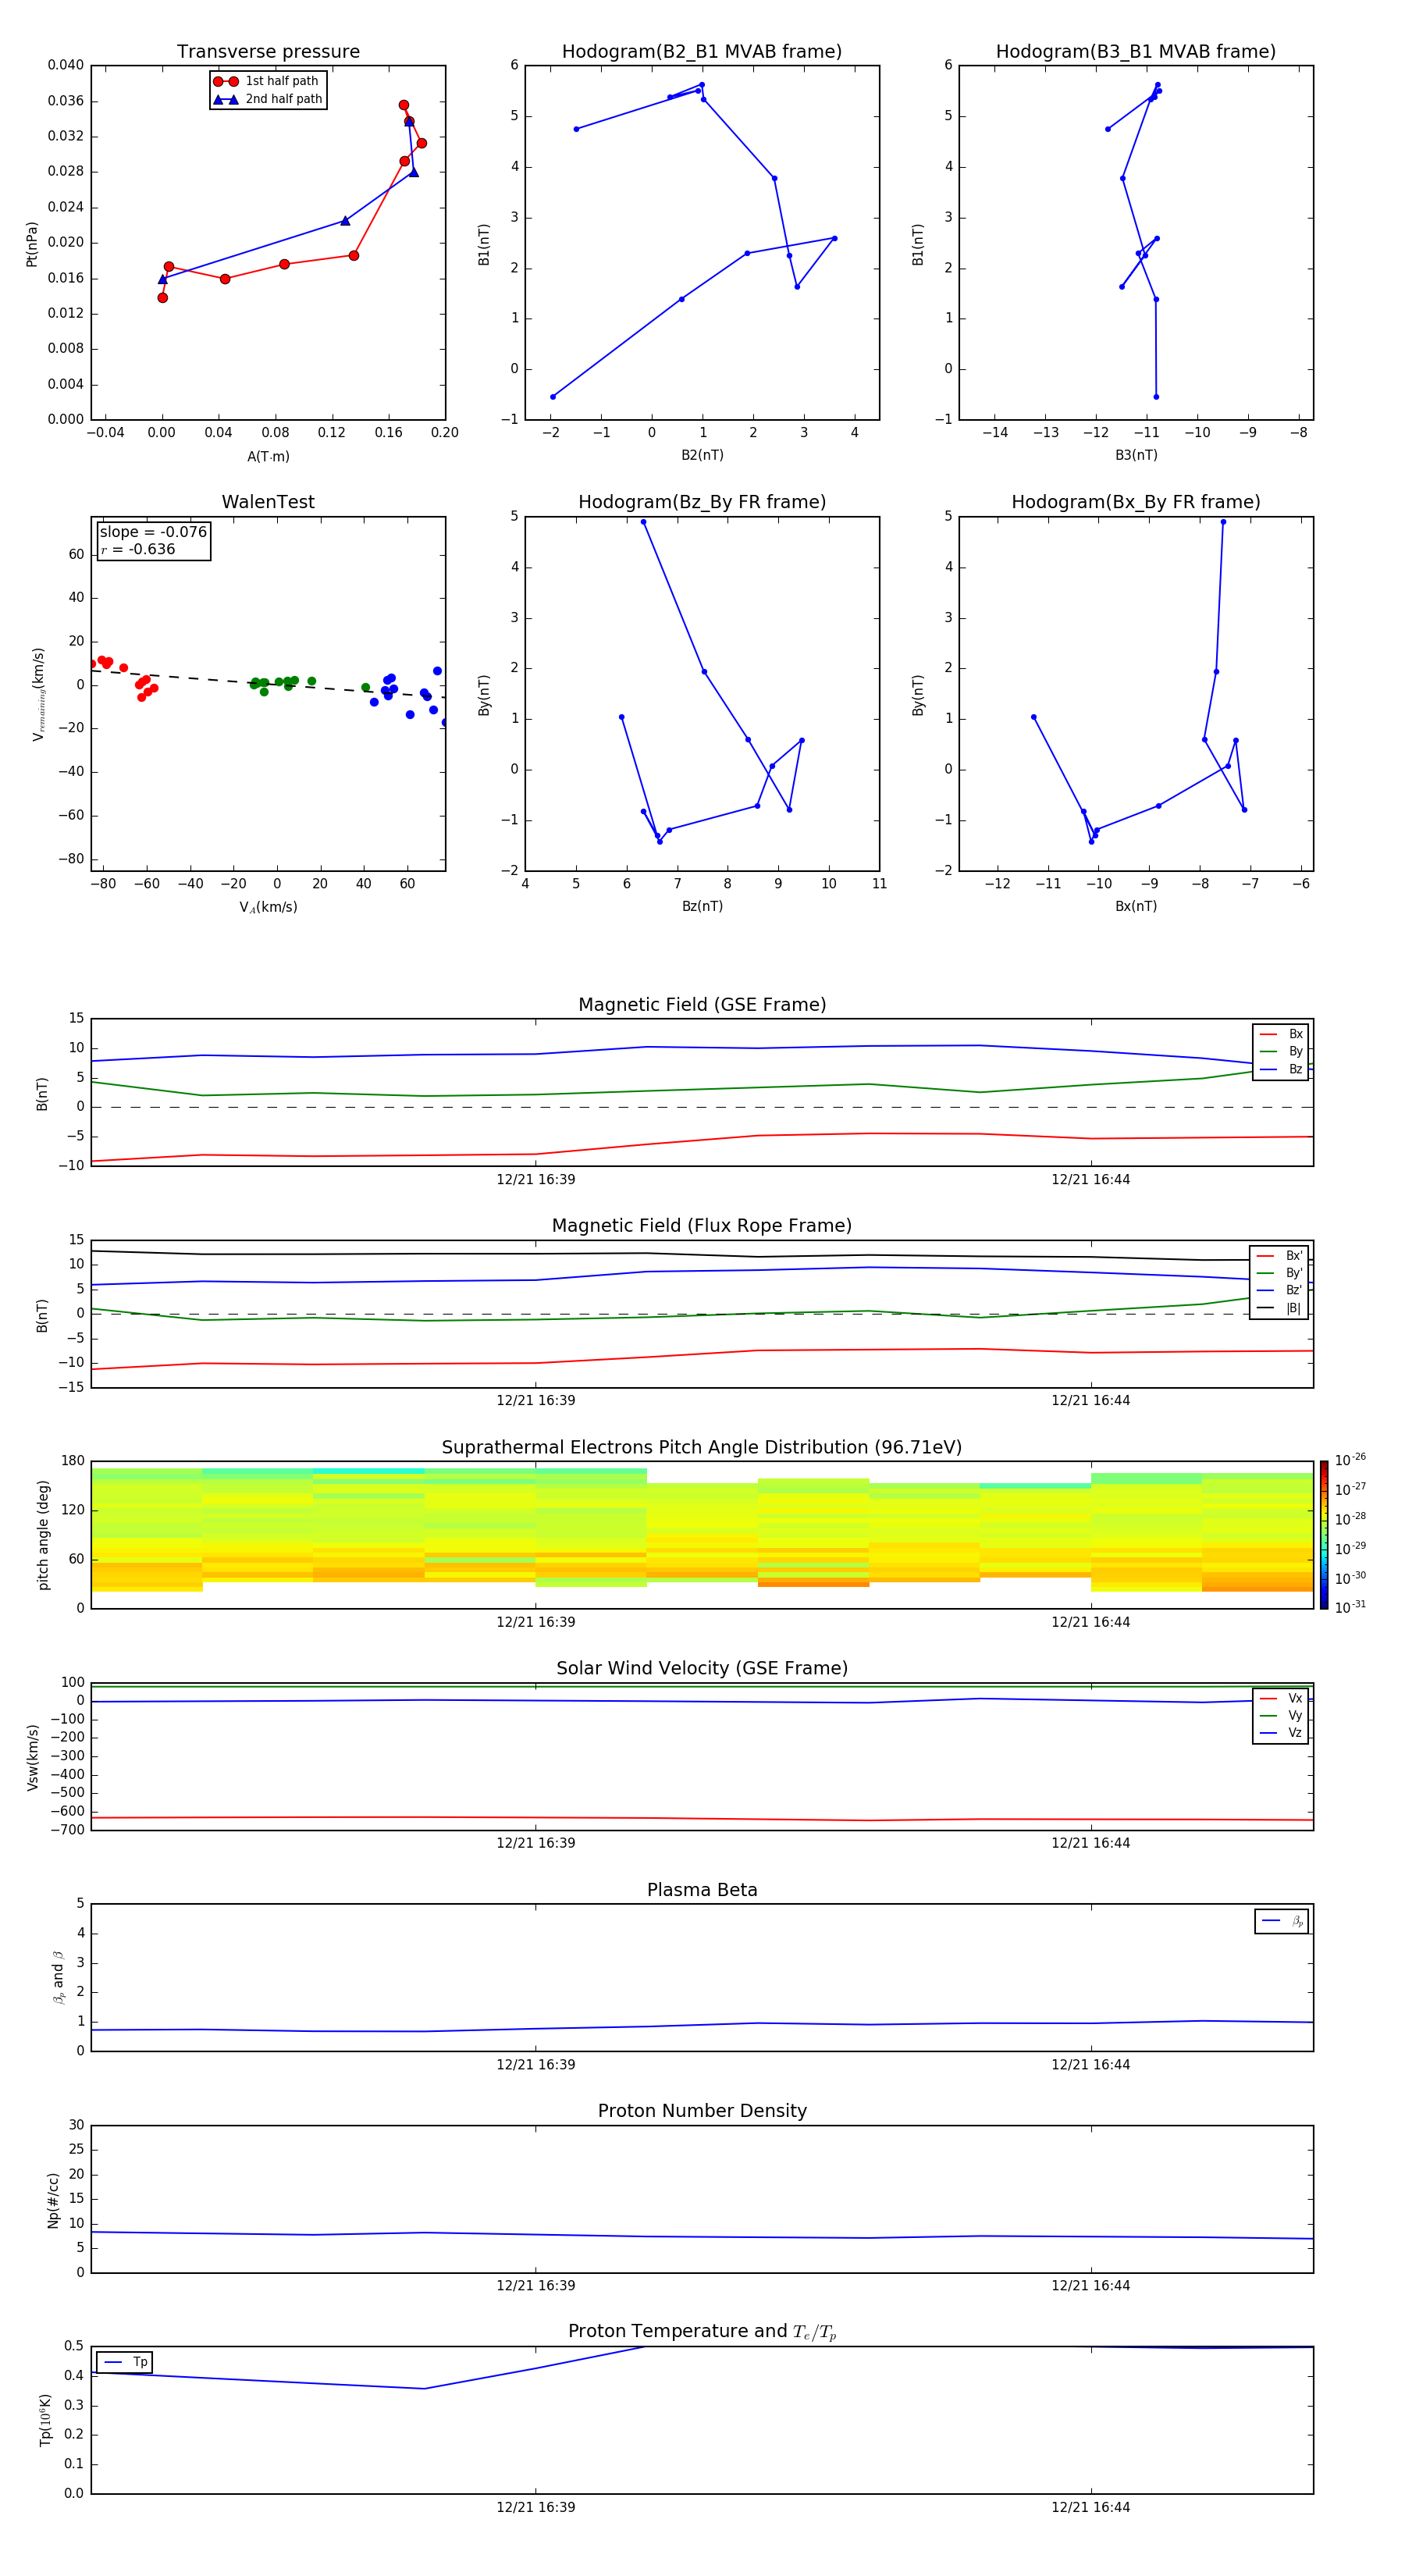Click the 'Plasma Beta' plot title
Viewport: 1405px width, 2576px height.
click(x=702, y=1891)
